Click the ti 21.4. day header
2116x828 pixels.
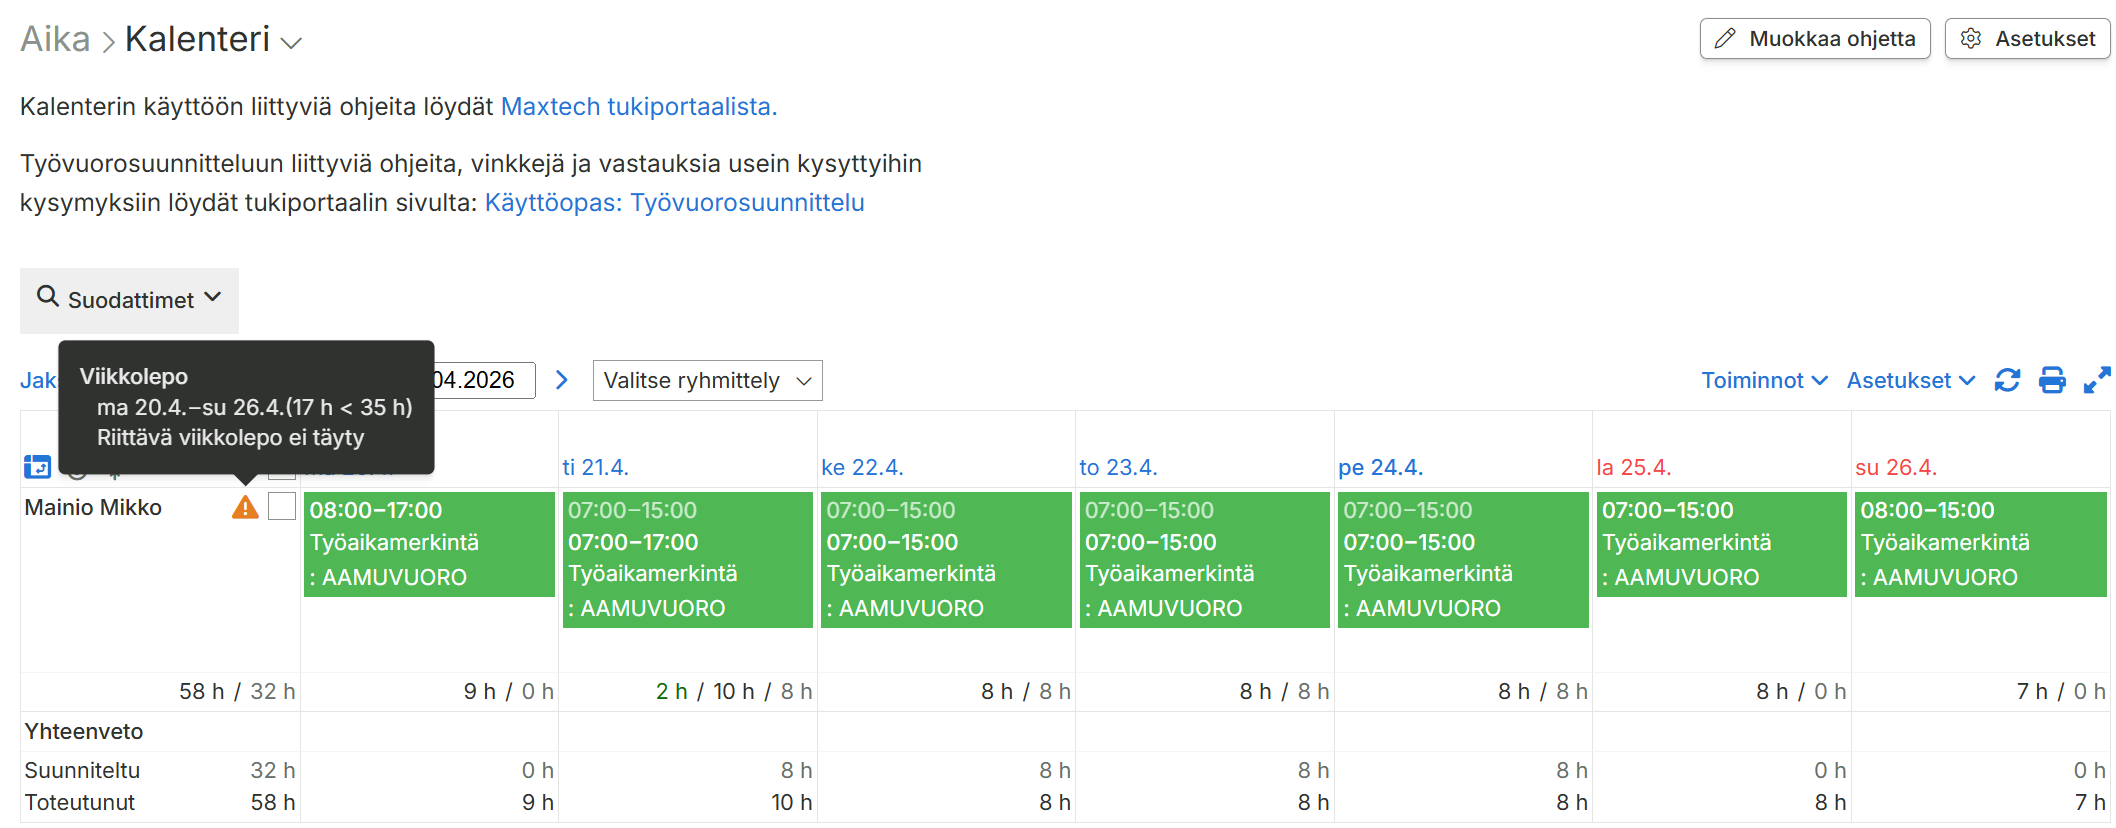(595, 467)
